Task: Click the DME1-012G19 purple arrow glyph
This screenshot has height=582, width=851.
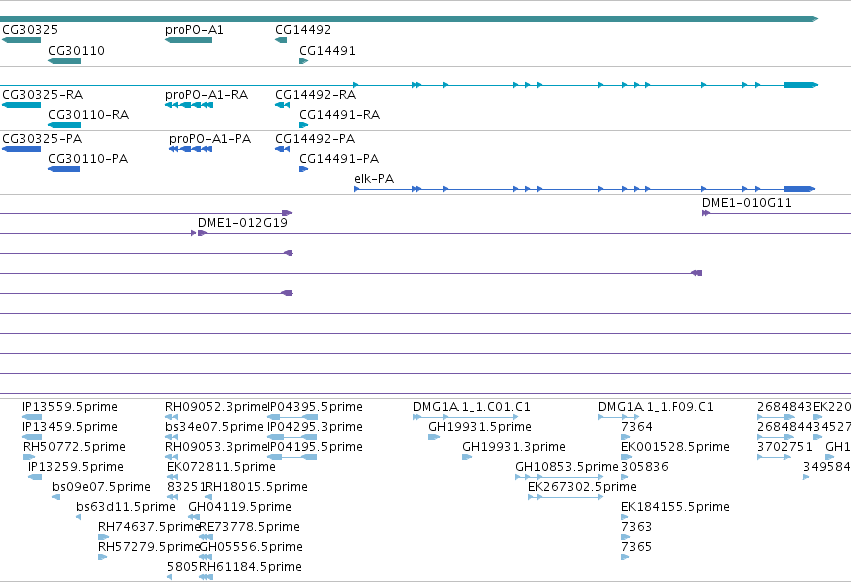Action: click(202, 233)
